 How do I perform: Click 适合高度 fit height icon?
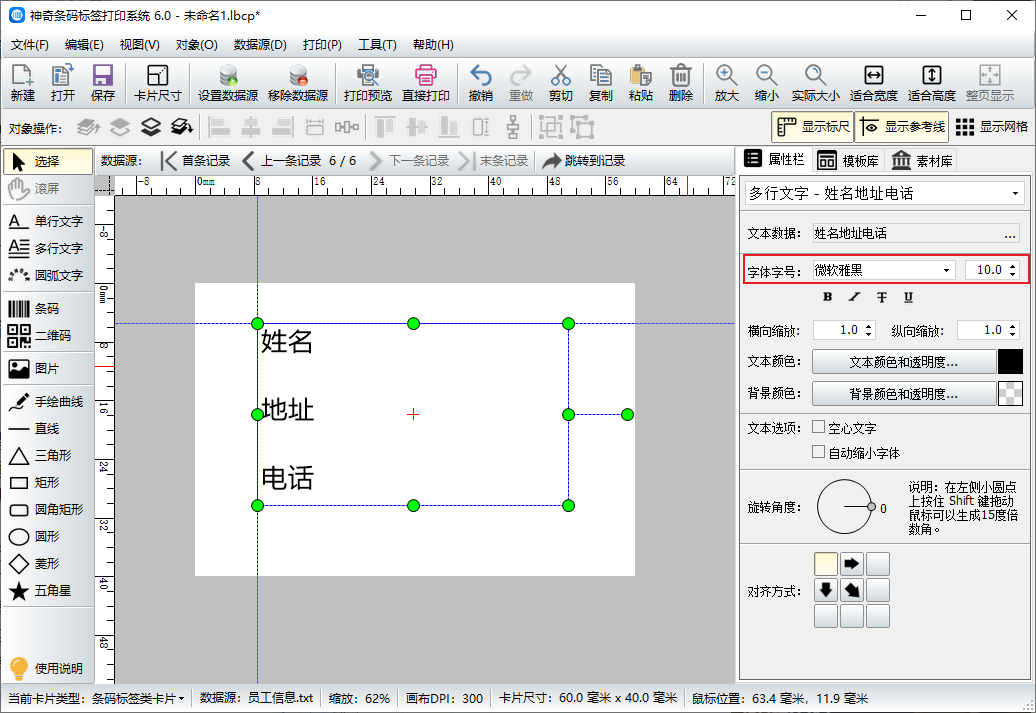932,83
